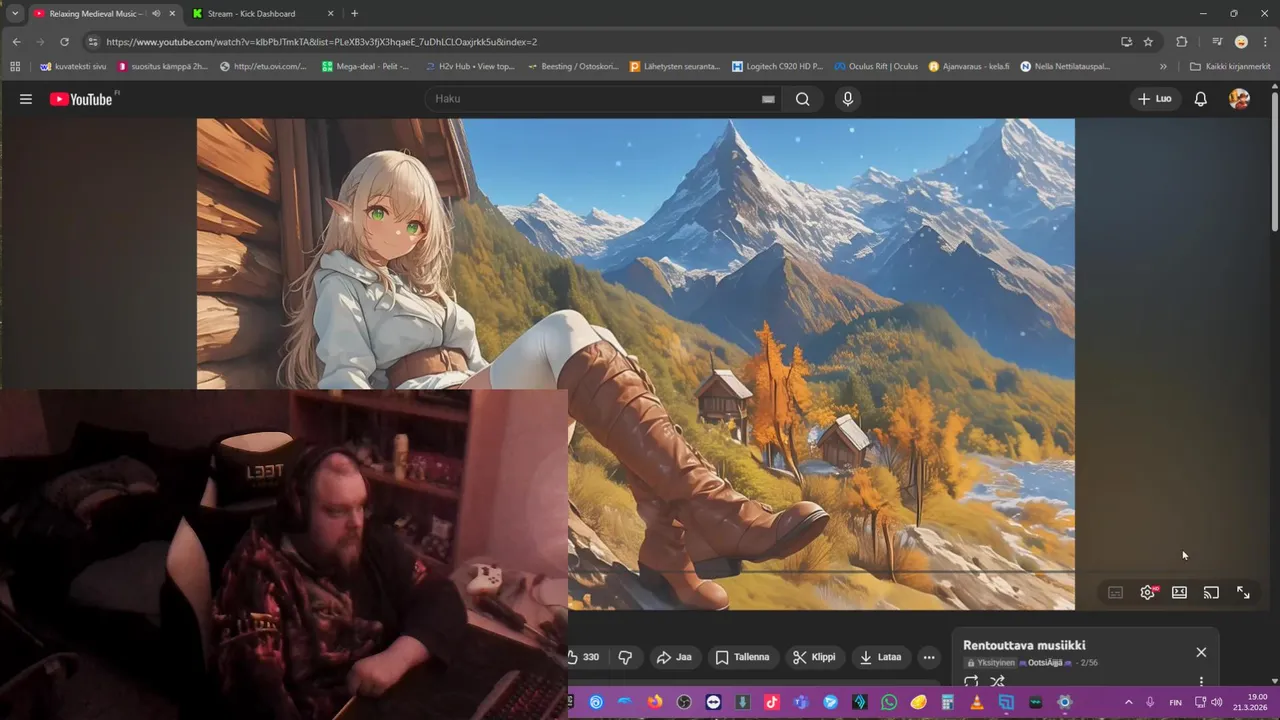This screenshot has width=1280, height=720.
Task: Switch to Stream - Kick Dashboard tab
Action: pos(260,14)
